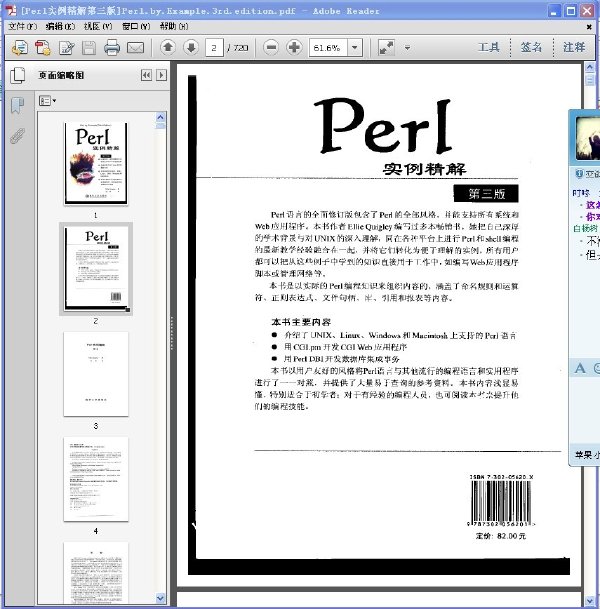Open the 视图(V) menu

(98, 26)
